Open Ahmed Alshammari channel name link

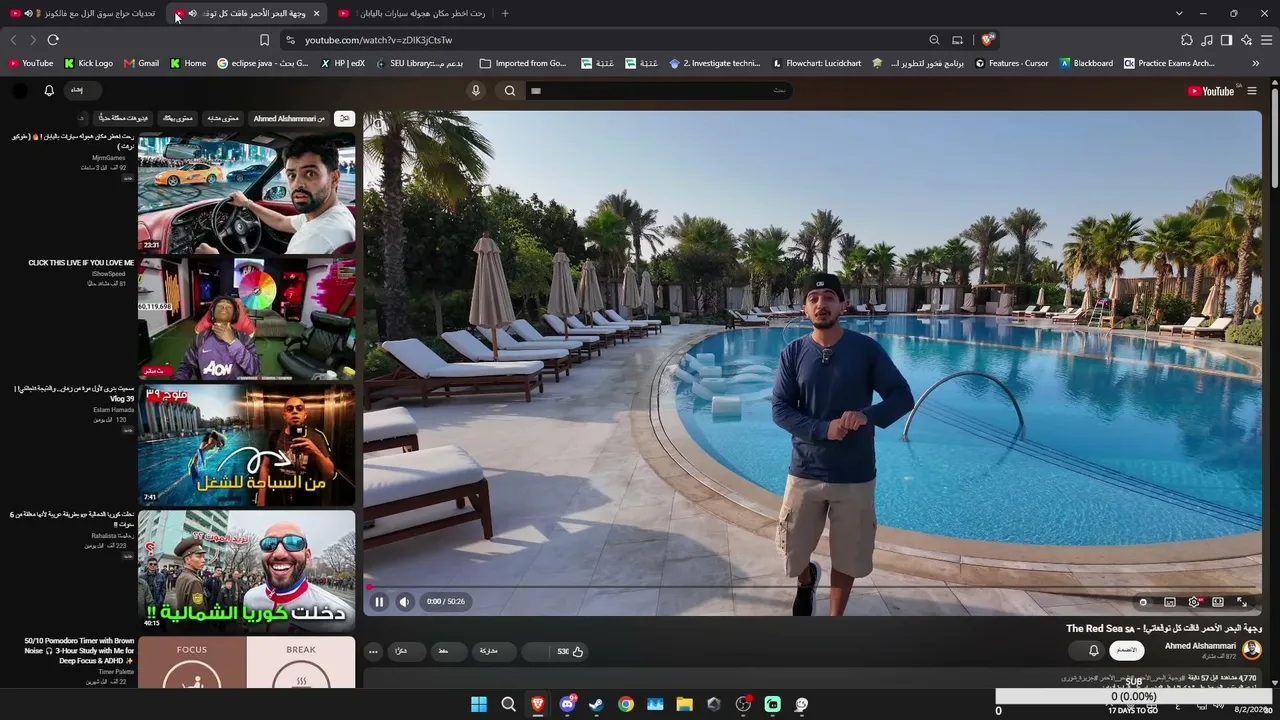[x=1200, y=646]
